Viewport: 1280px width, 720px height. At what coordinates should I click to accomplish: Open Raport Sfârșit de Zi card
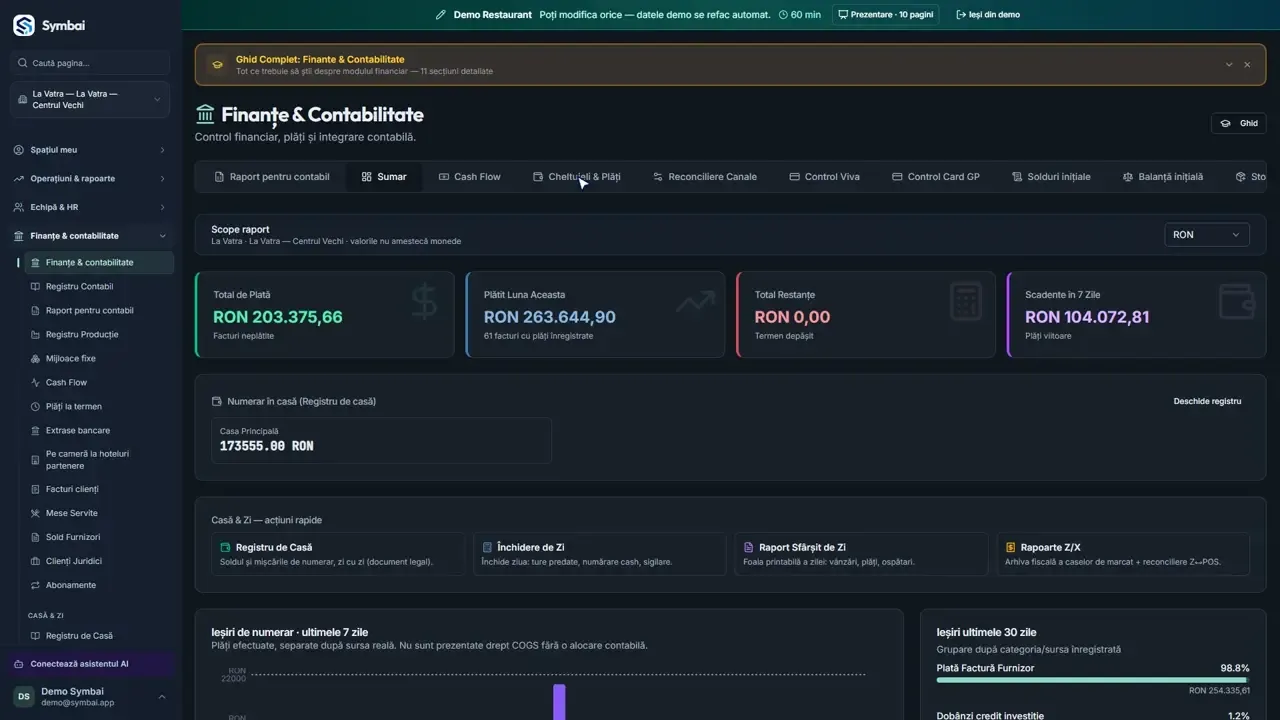tap(861, 554)
